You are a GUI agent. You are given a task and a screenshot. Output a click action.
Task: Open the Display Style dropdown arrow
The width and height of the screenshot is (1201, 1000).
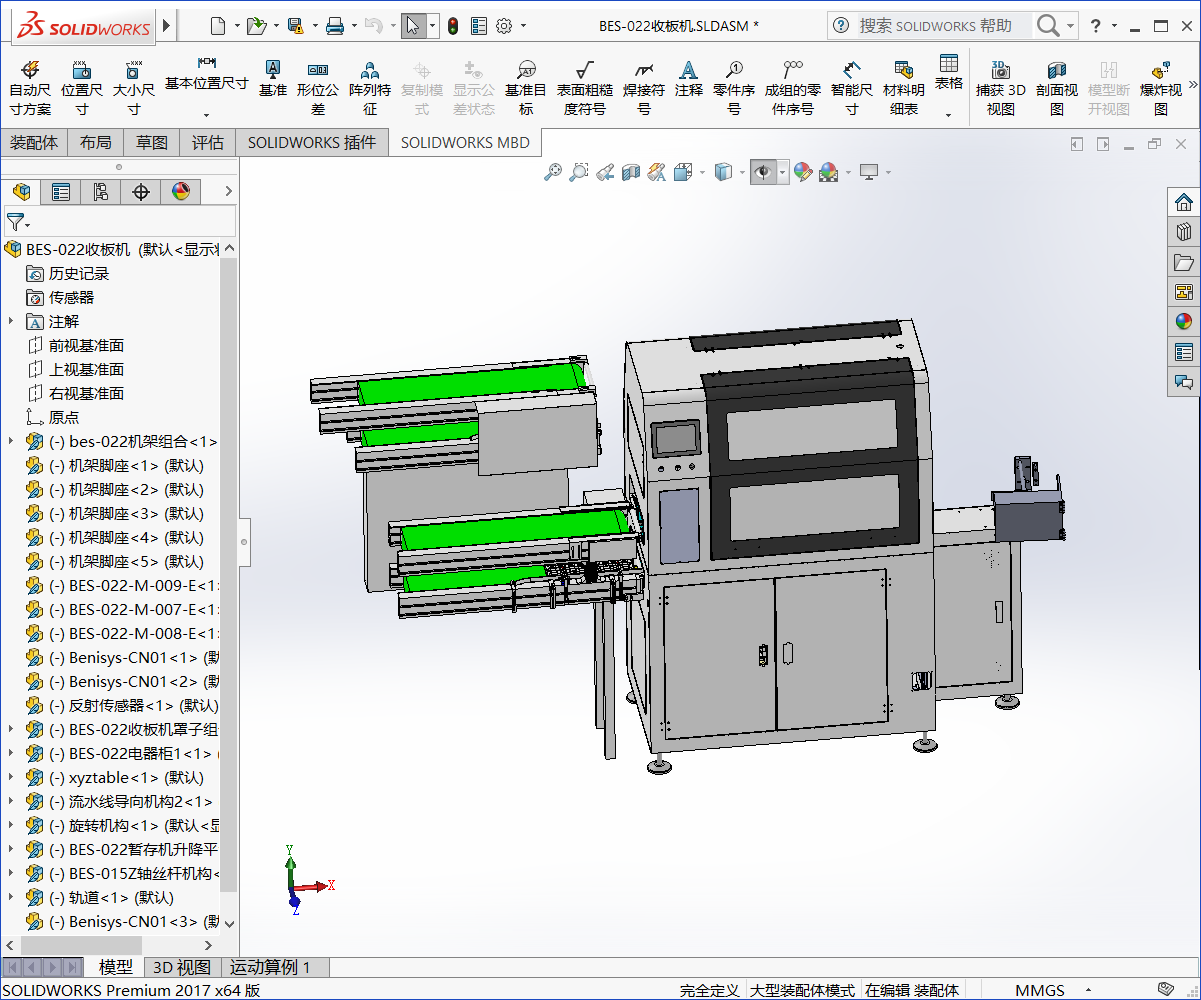click(742, 171)
